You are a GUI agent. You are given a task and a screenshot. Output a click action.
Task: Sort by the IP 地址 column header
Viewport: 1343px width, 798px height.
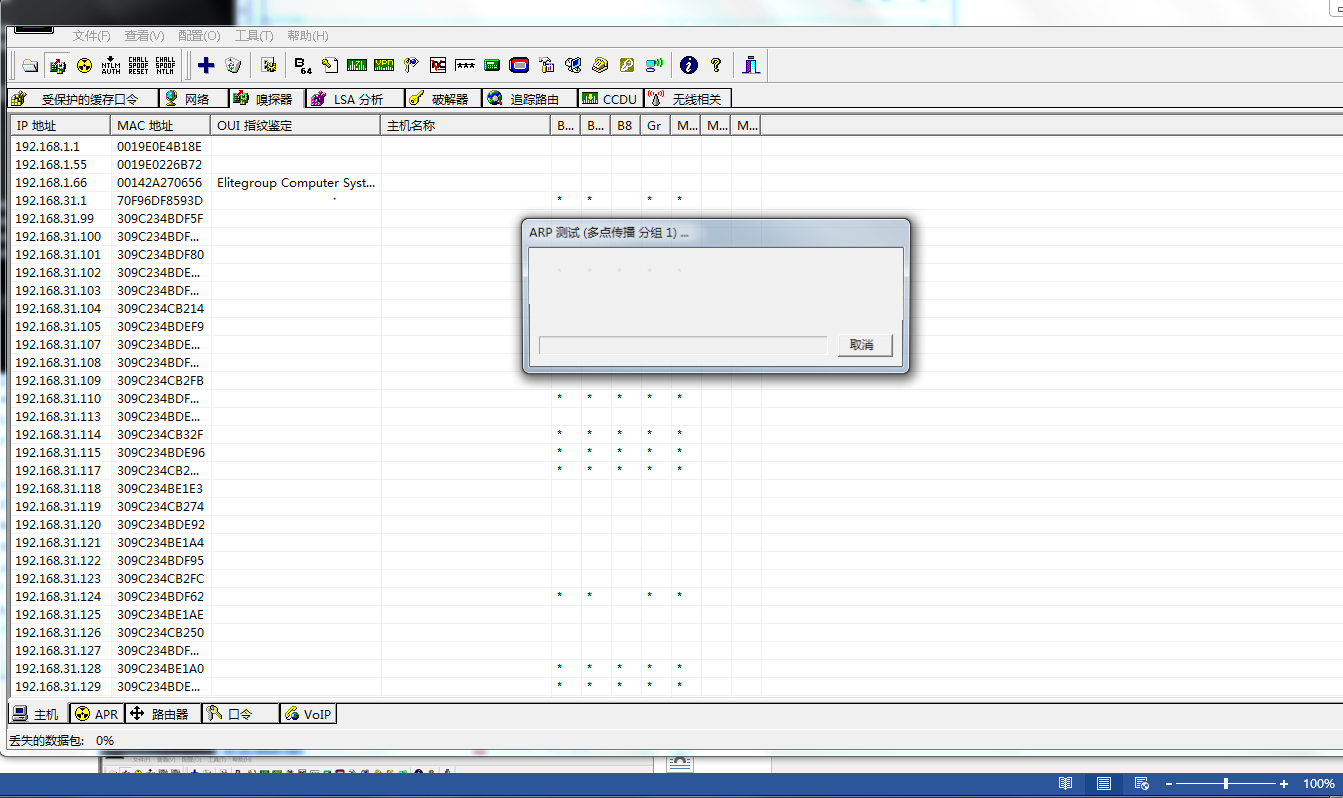tap(60, 125)
